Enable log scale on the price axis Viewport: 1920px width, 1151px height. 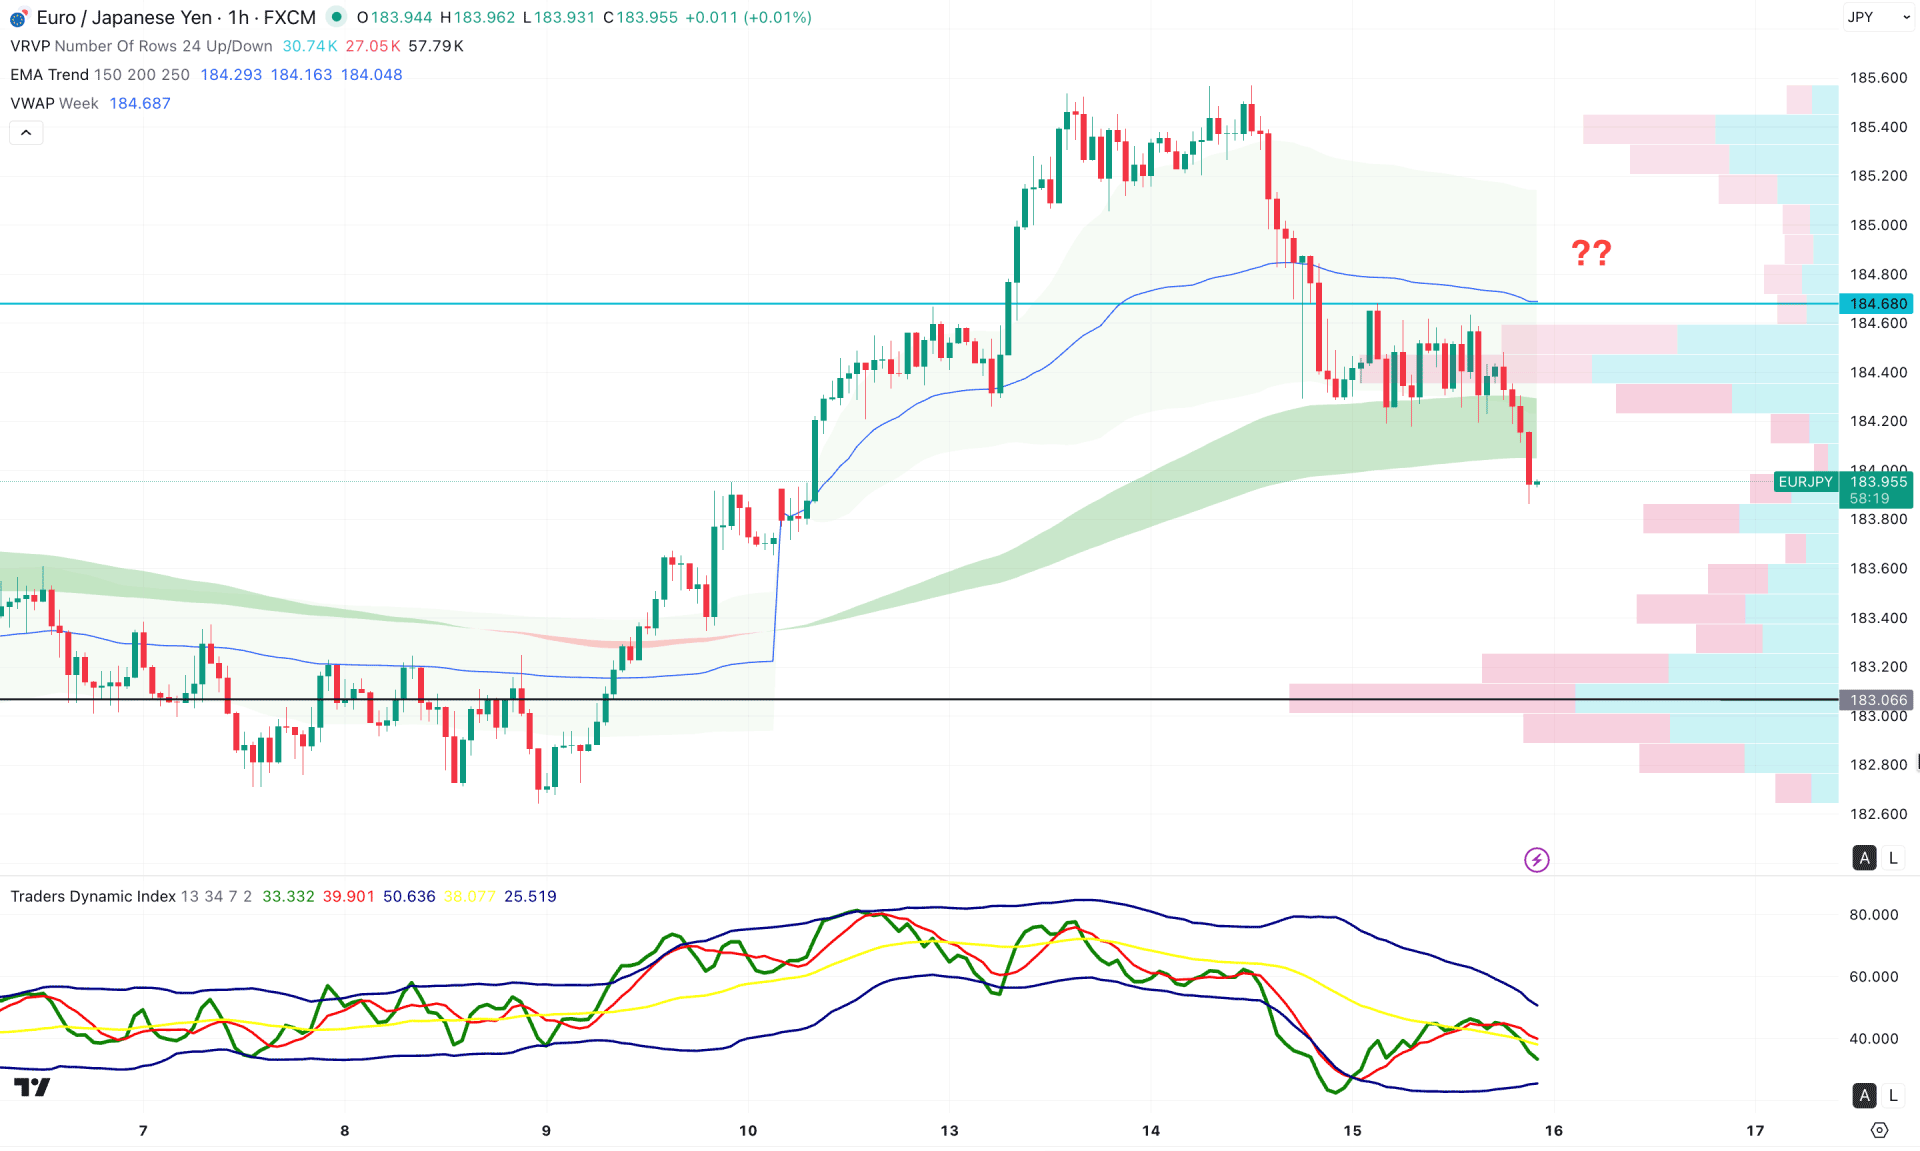[x=1893, y=858]
